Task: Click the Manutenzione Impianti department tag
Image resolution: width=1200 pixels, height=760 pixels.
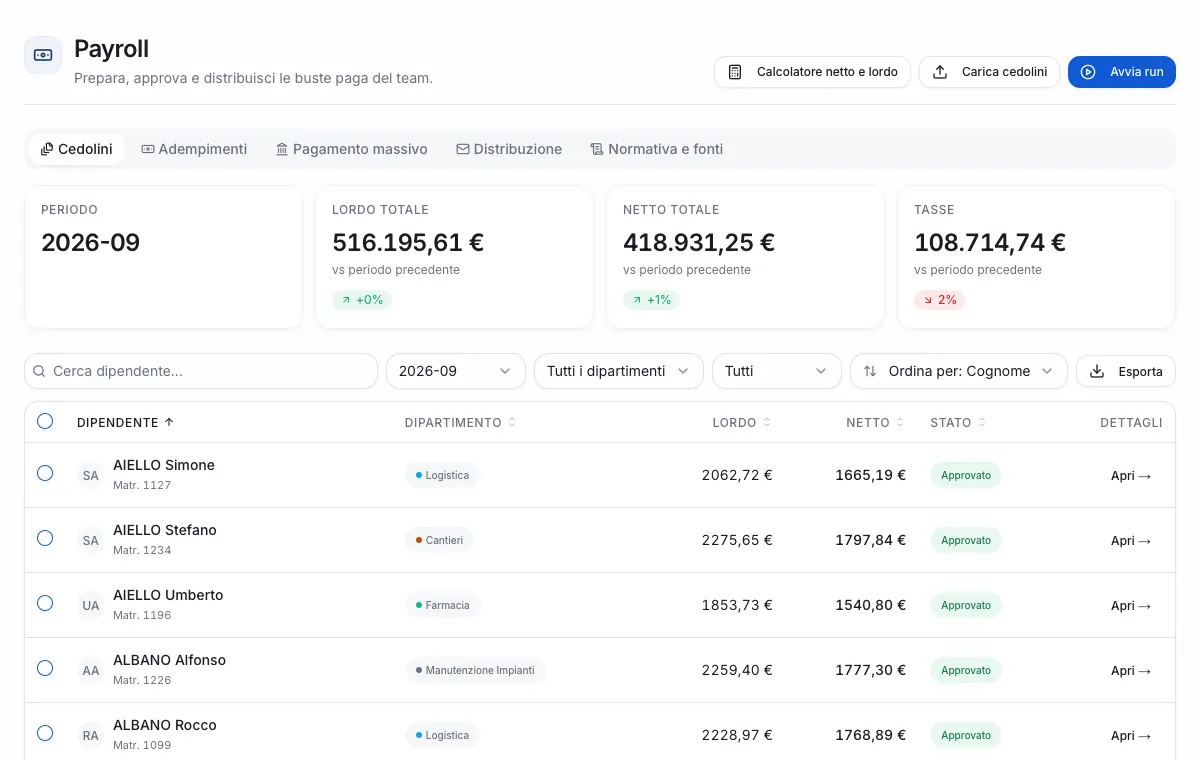Action: tap(475, 670)
